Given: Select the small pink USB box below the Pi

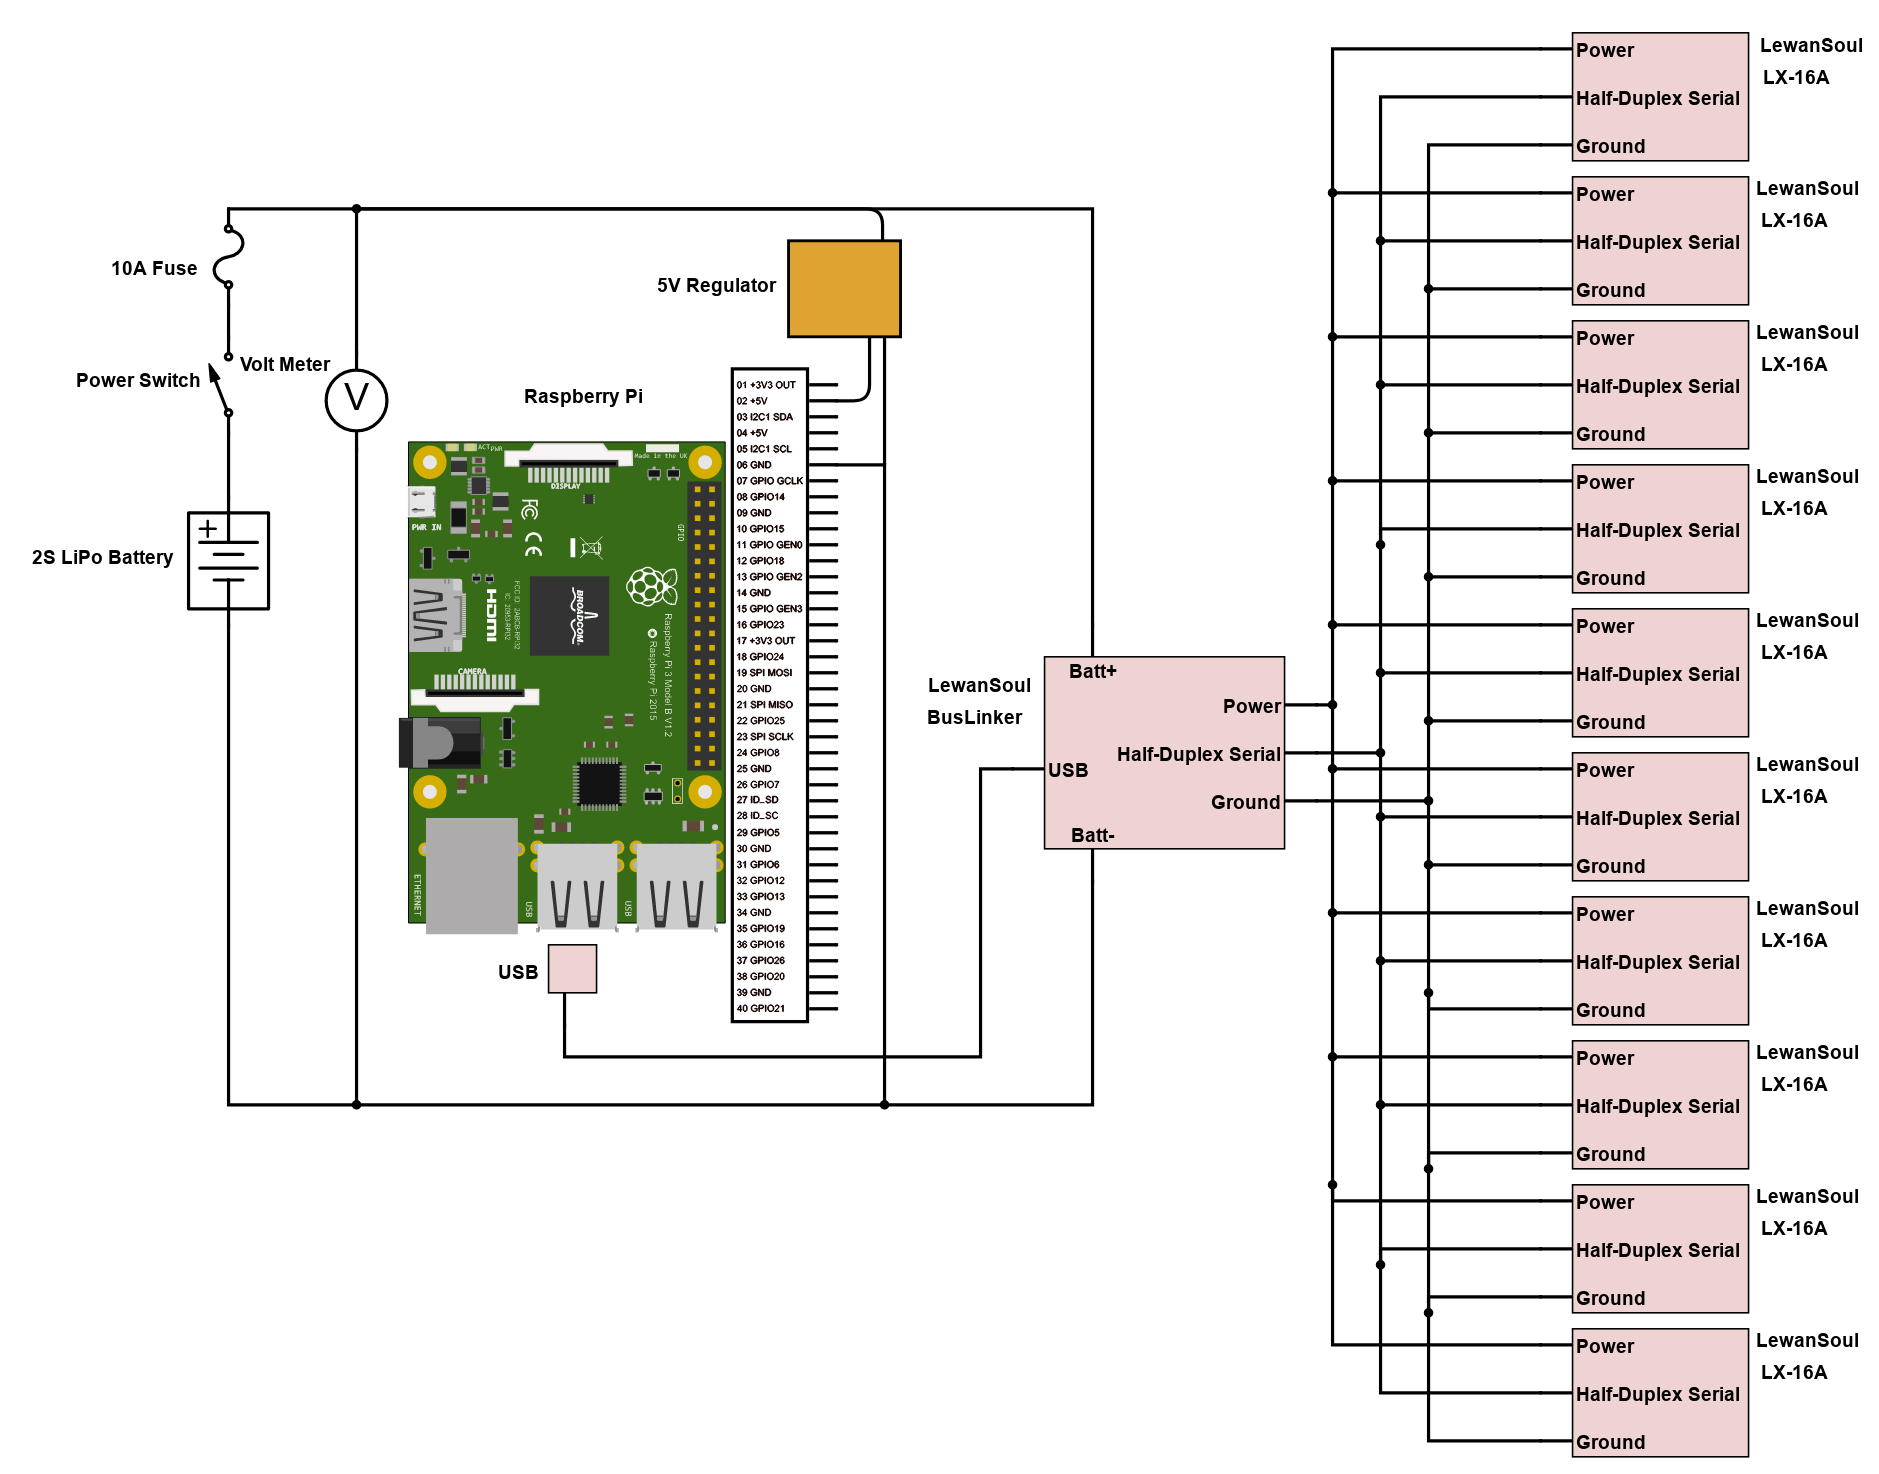Looking at the screenshot, I should pos(572,969).
